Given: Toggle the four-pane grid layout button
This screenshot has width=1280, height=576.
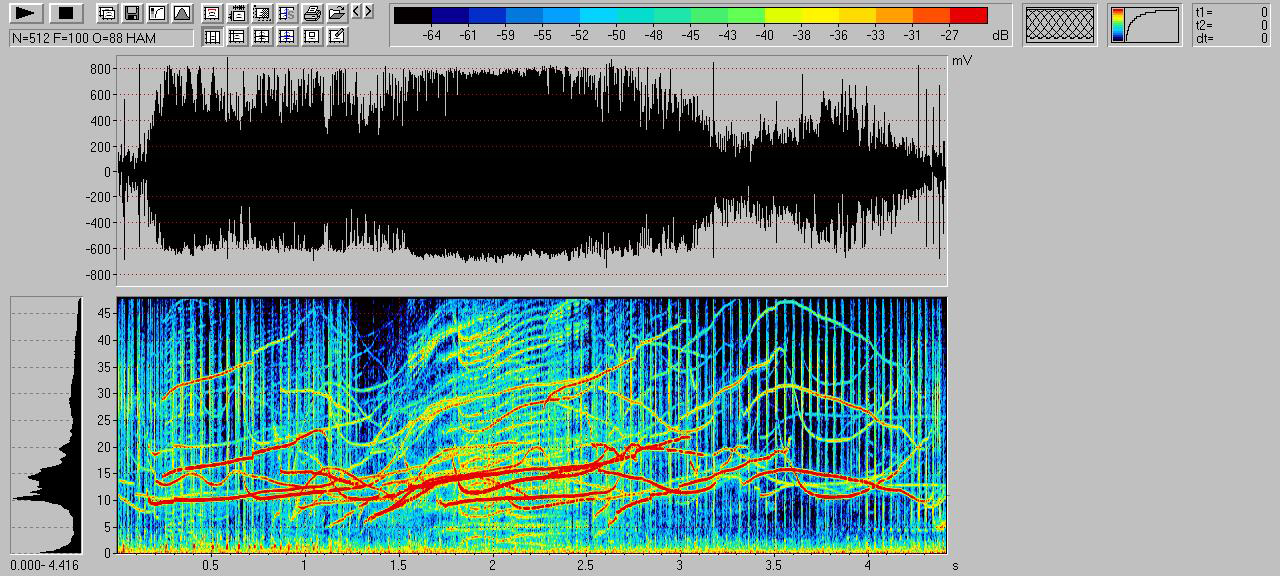Looking at the screenshot, I should coord(262,37).
